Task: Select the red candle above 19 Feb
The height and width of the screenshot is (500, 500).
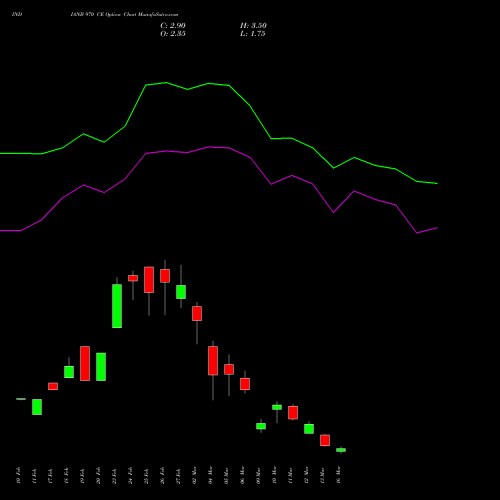Action: pyautogui.click(x=85, y=363)
